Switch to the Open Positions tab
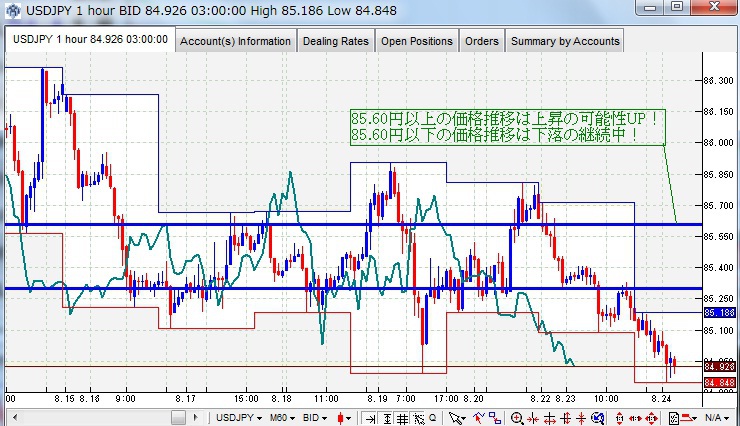The image size is (740, 426). [x=417, y=41]
